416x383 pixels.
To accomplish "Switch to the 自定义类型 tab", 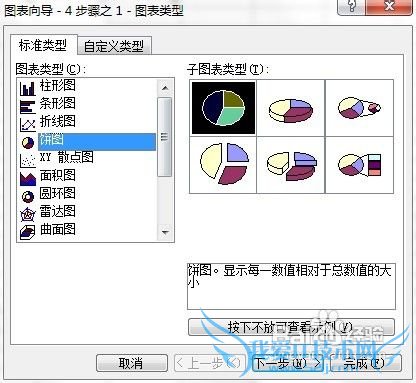I will point(114,46).
